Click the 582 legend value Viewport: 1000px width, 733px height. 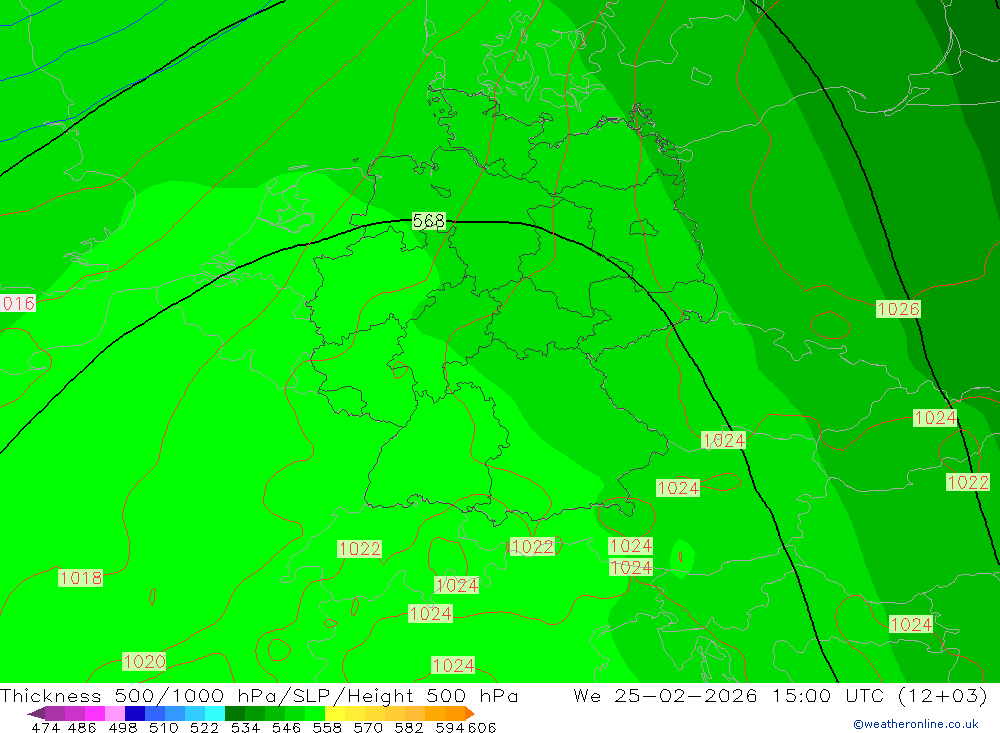click(409, 728)
